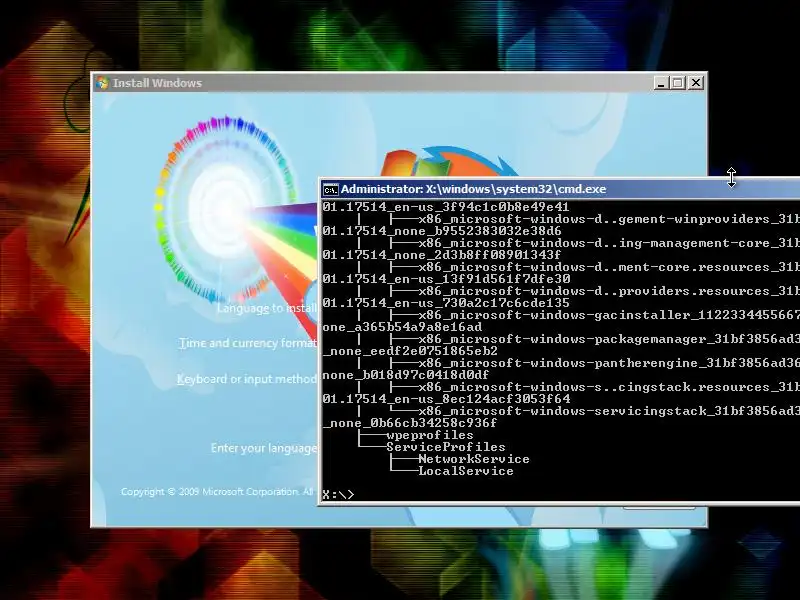800x600 pixels.
Task: Click the 01.17514_en-us_13f91d561f7dfe30 line
Action: click(446, 279)
